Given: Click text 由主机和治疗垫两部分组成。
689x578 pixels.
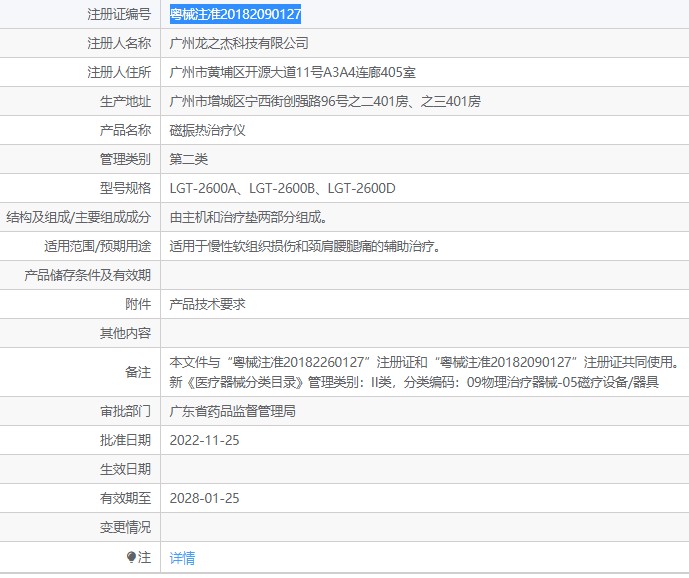Looking at the screenshot, I should [248, 217].
